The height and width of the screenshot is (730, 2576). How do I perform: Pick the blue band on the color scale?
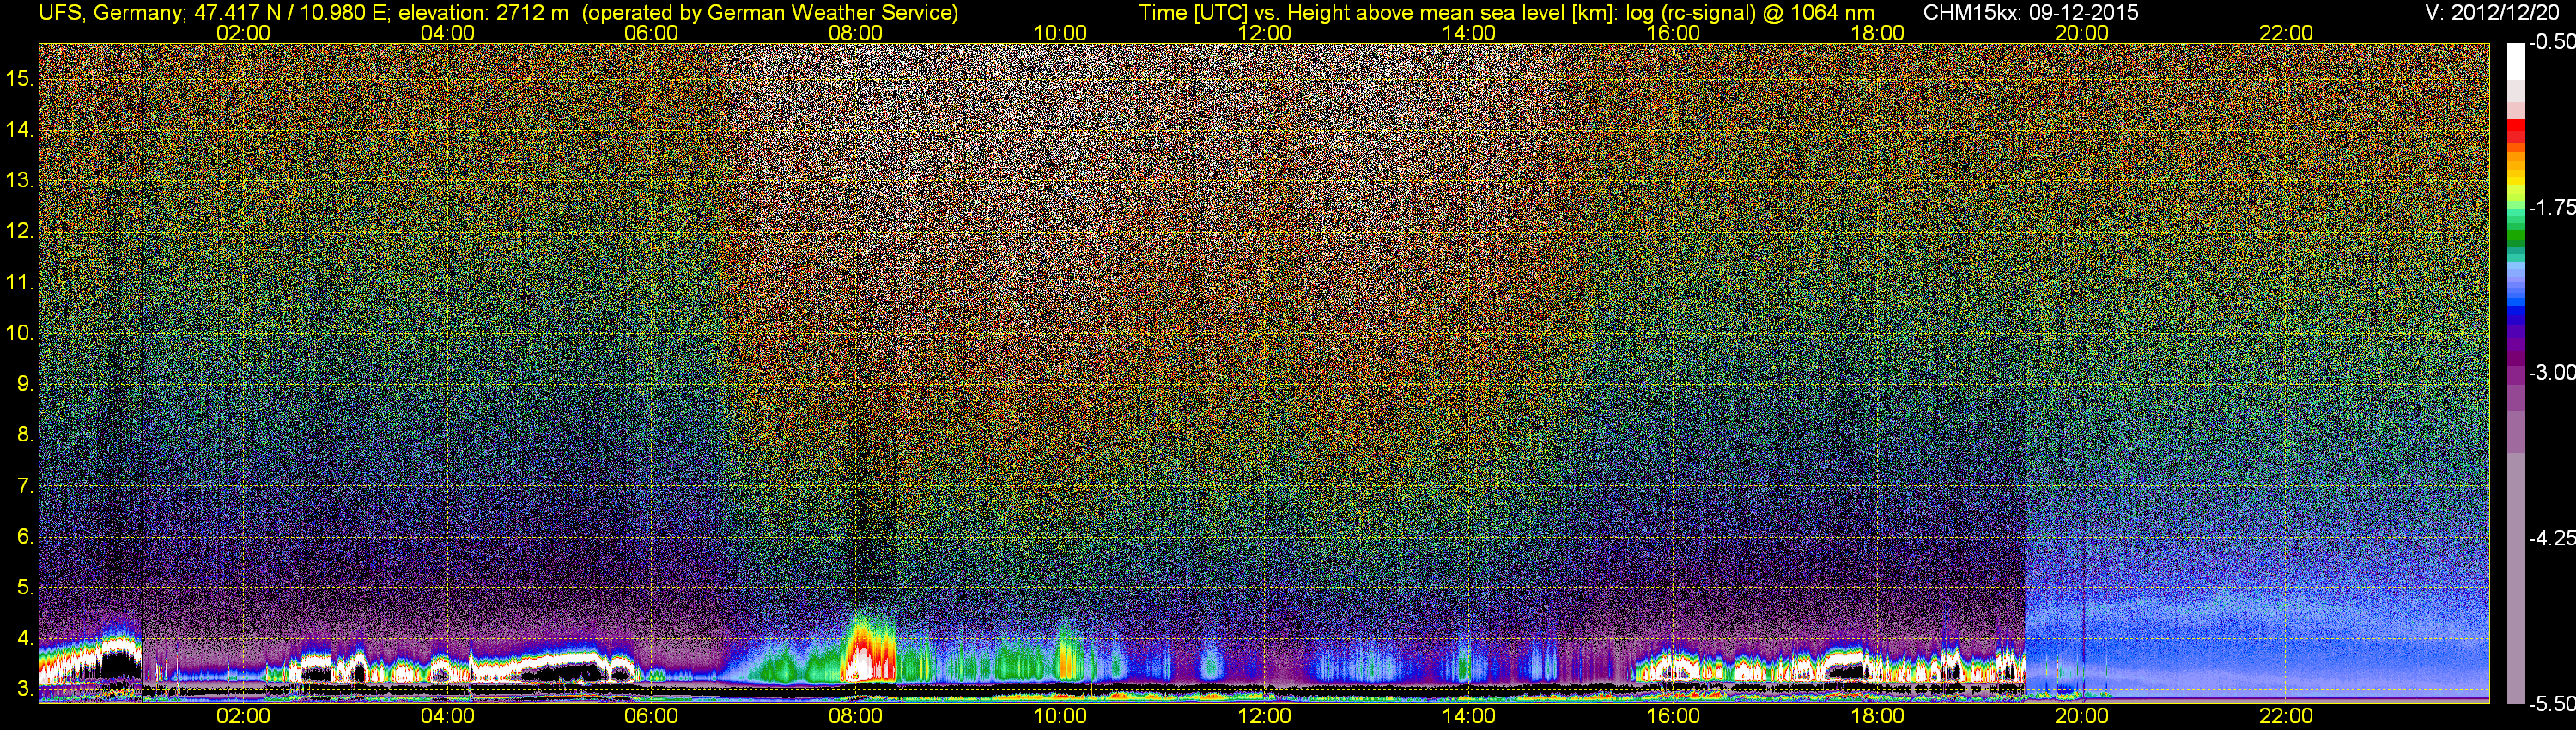[2515, 310]
